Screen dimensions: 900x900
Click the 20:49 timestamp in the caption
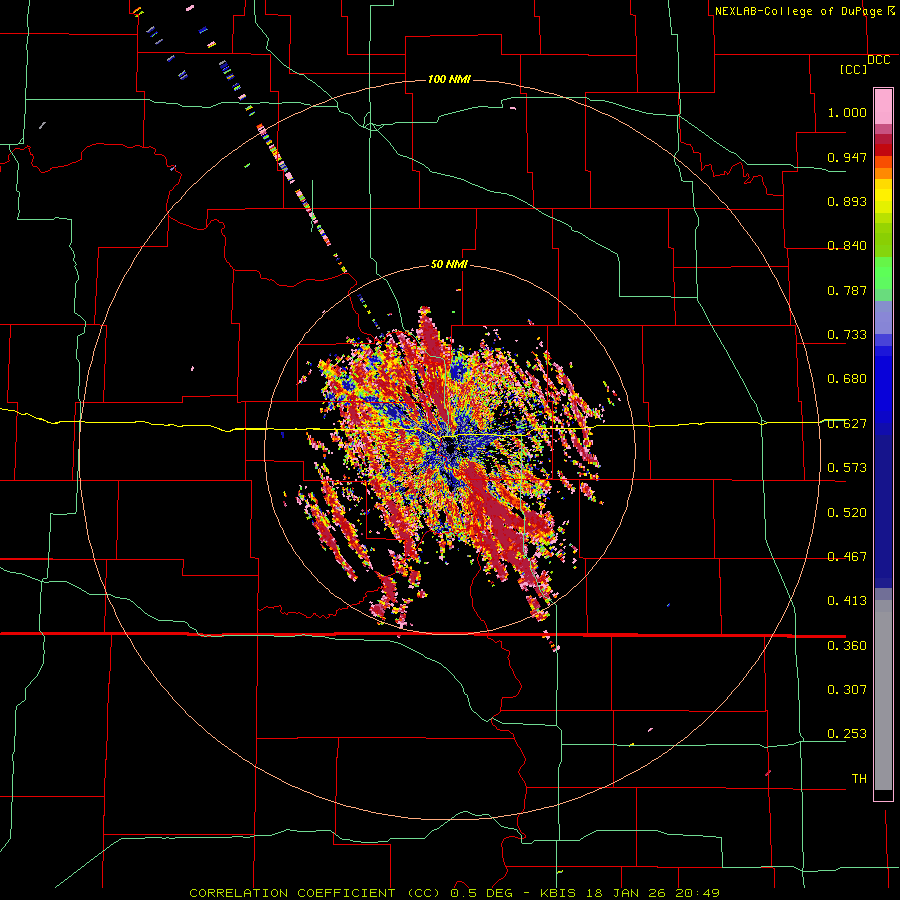point(697,893)
